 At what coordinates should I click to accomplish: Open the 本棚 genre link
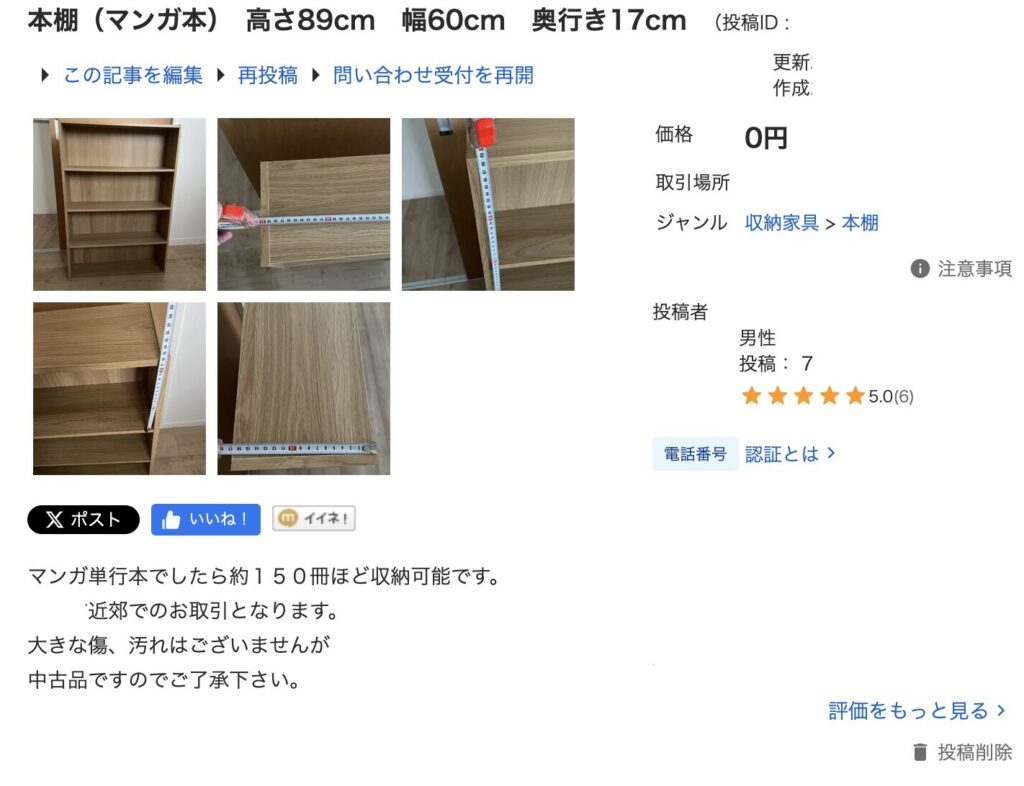pos(860,223)
